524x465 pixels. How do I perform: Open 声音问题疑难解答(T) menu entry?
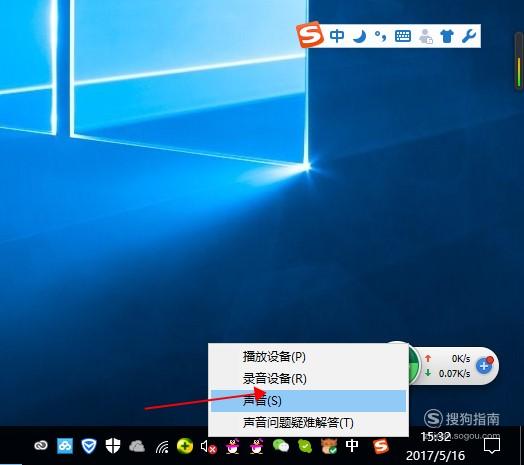point(308,423)
